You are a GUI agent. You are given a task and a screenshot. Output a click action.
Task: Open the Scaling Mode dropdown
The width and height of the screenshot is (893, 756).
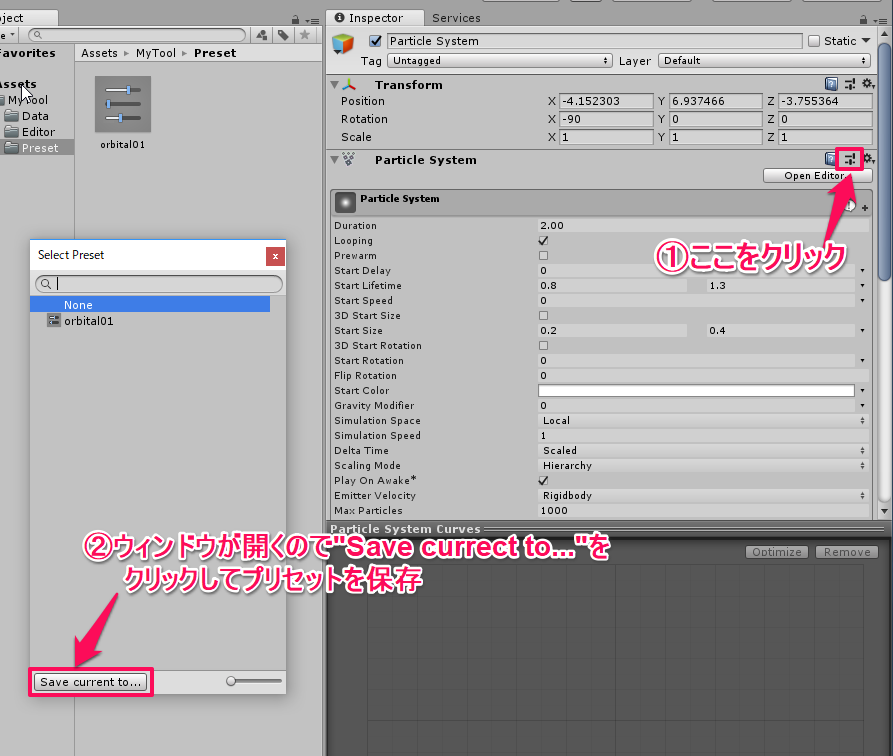tap(703, 465)
